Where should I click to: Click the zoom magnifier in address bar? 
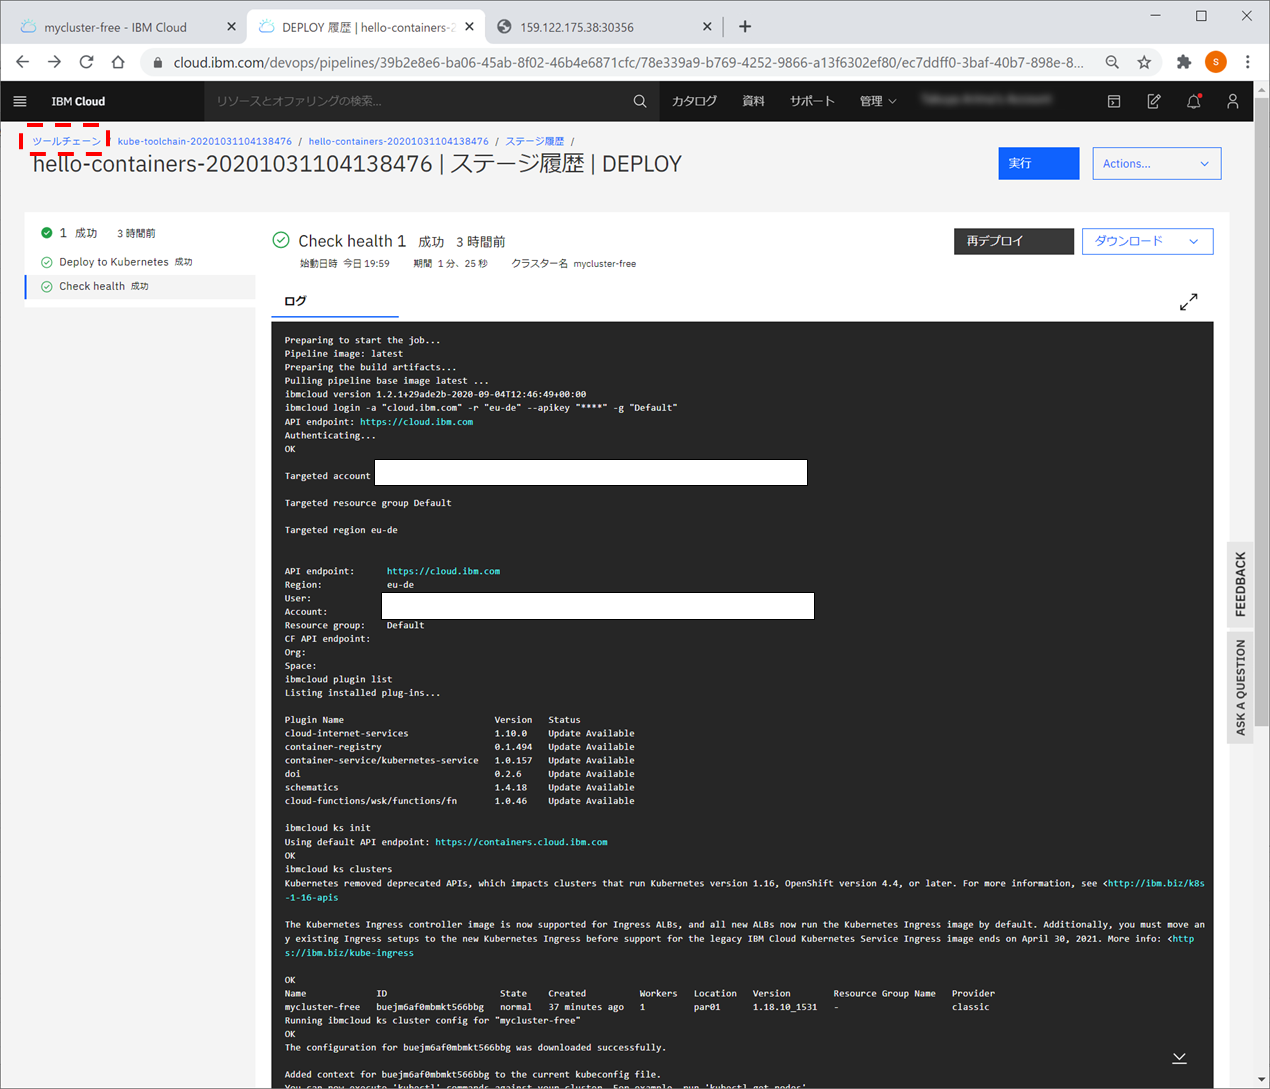(x=1112, y=62)
